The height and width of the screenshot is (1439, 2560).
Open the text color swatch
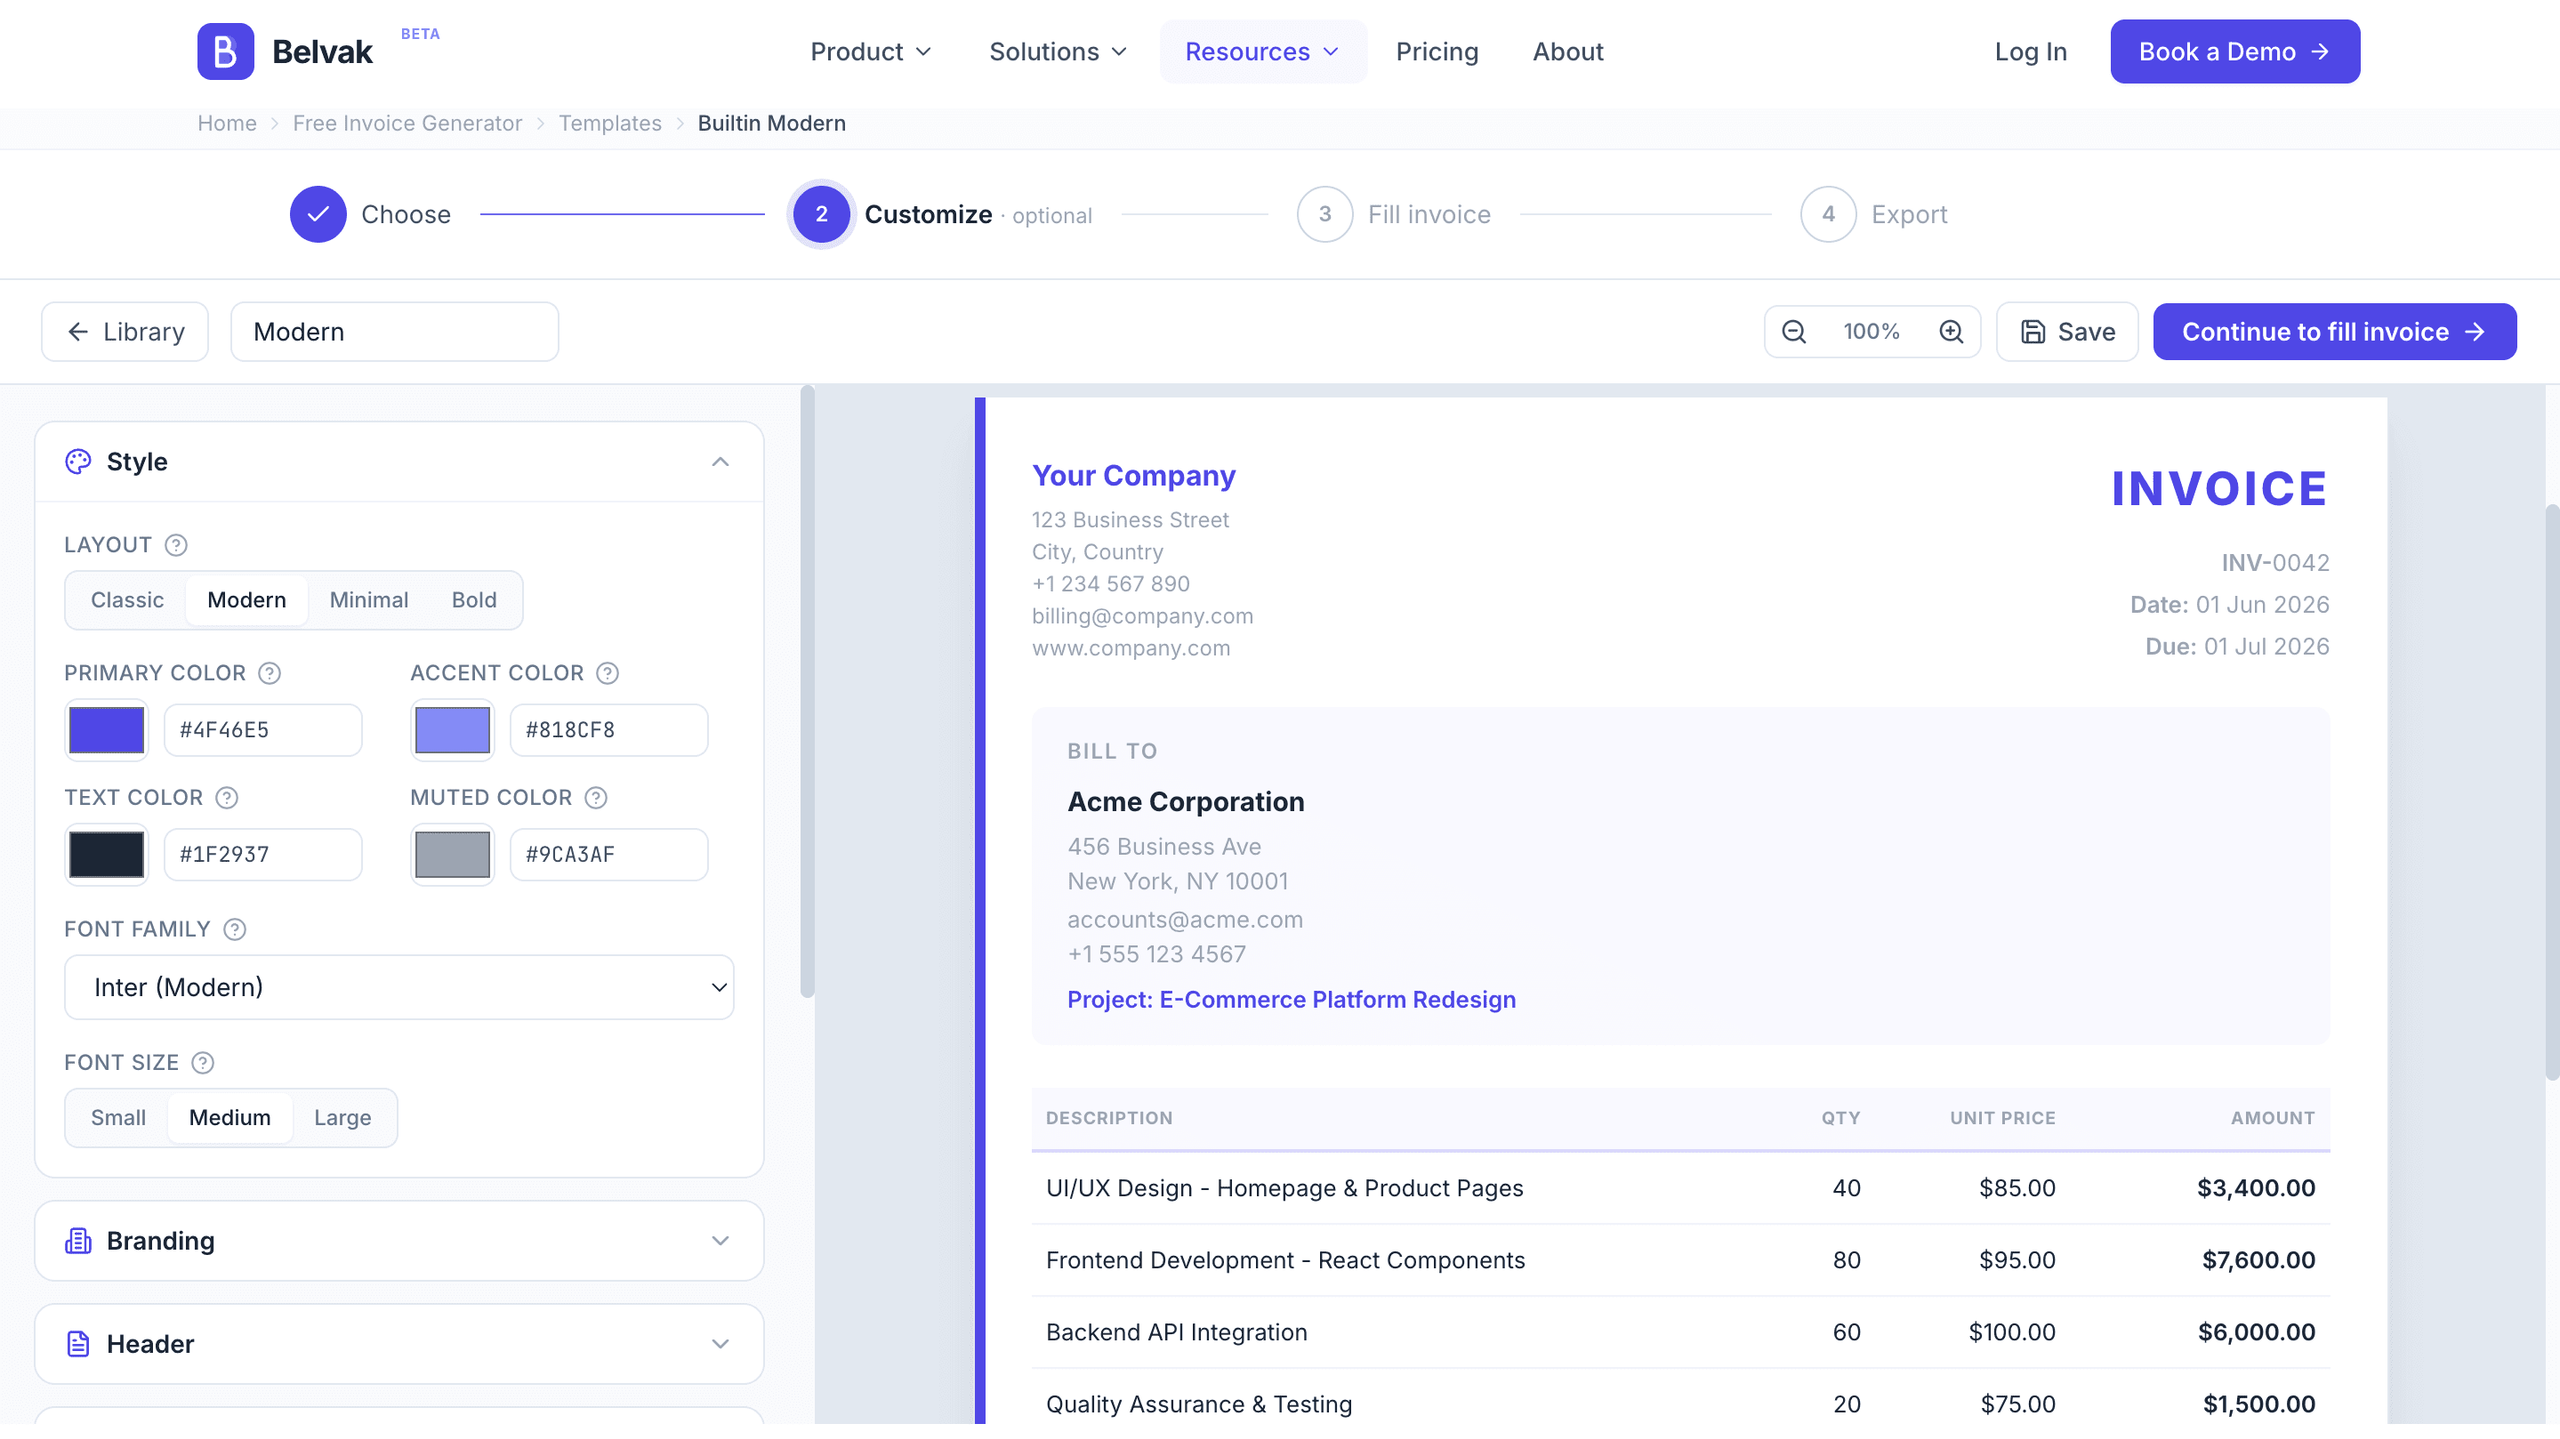(x=106, y=855)
